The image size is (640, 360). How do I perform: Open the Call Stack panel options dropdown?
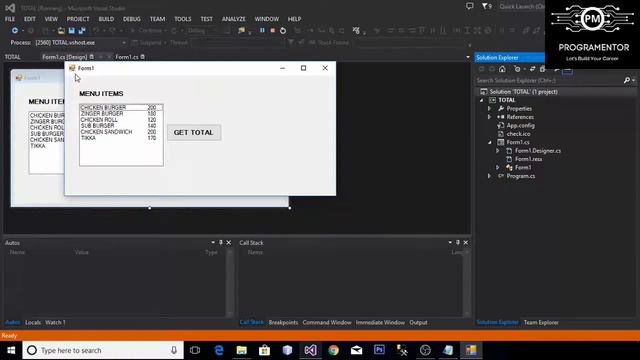[x=450, y=242]
